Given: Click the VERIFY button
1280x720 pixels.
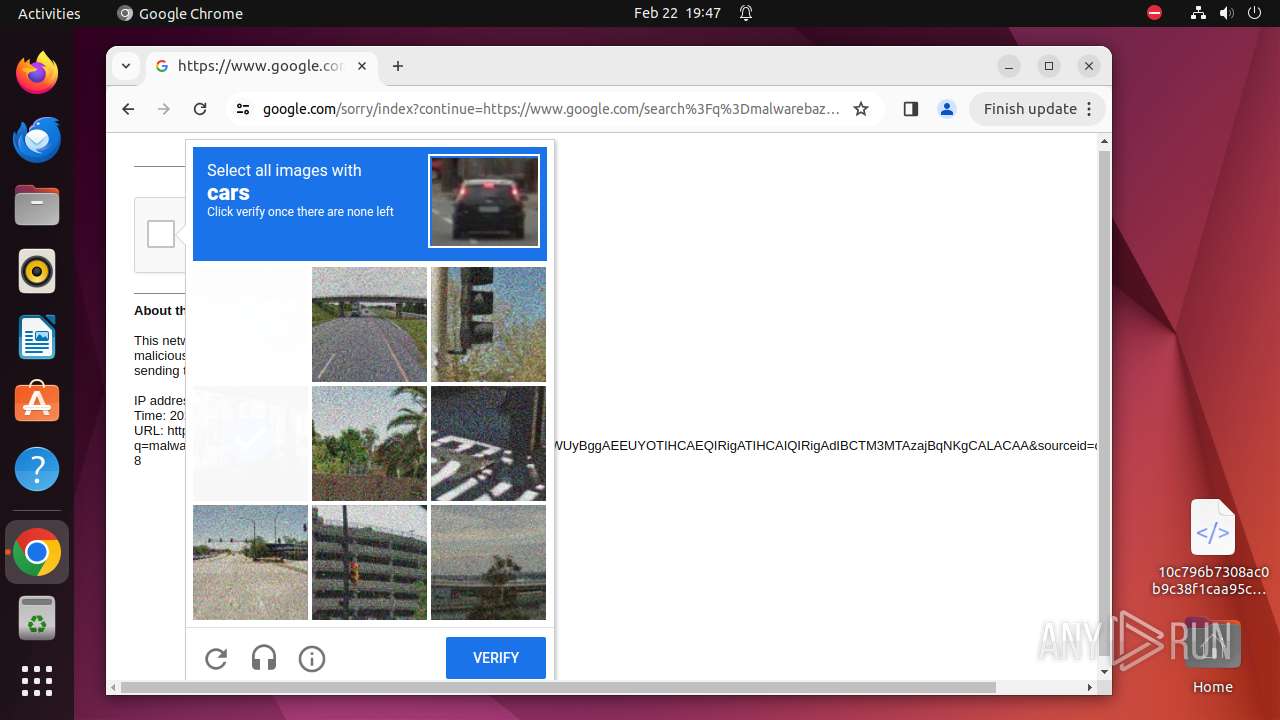Looking at the screenshot, I should click(x=496, y=658).
